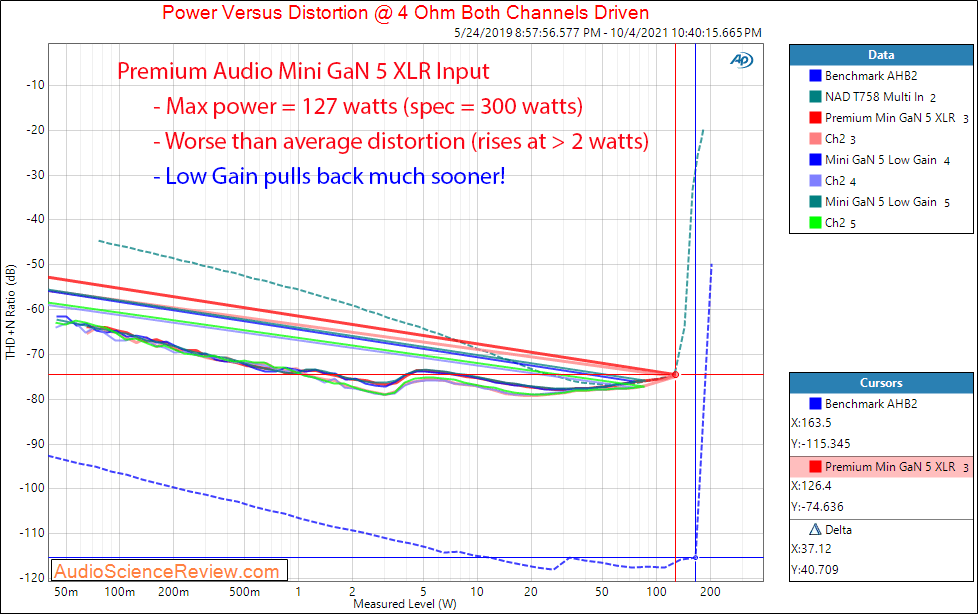Click the Max power = 127 watts annotation
Viewport: 978px width, 614px height.
click(368, 106)
